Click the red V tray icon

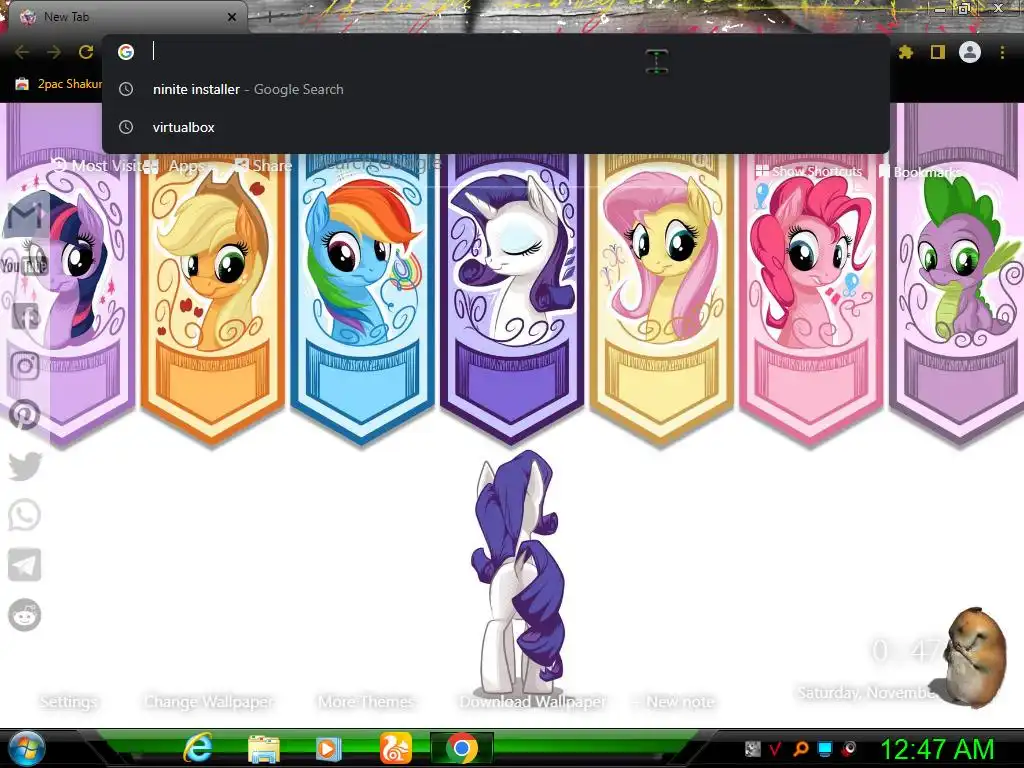pos(775,748)
